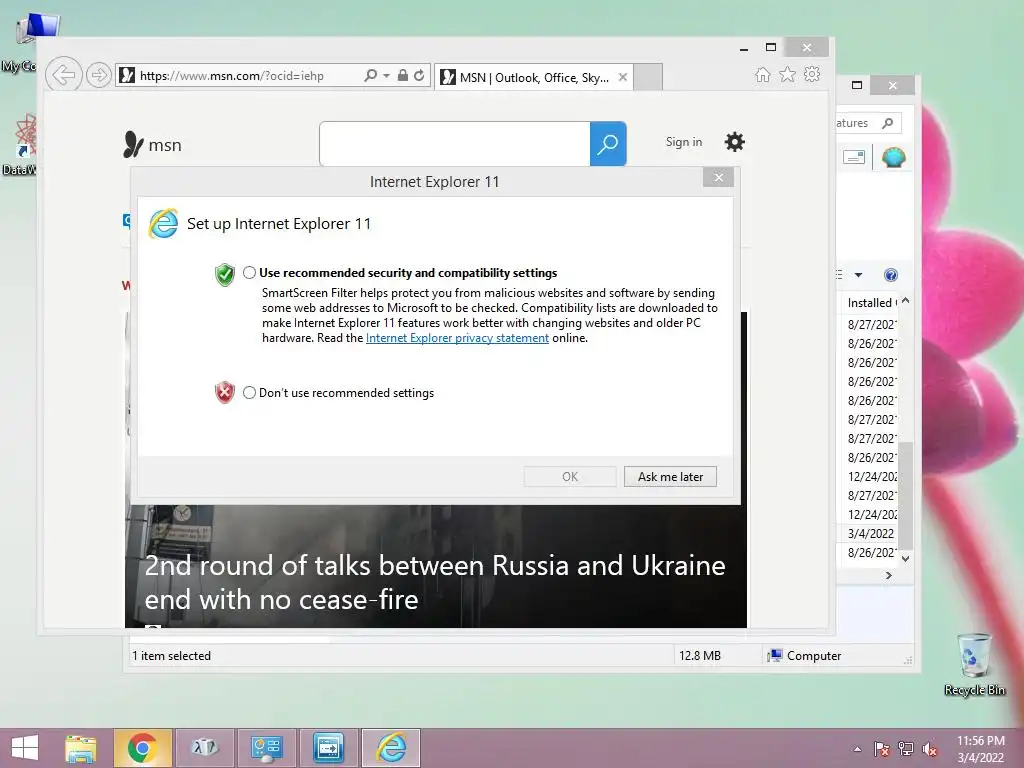Refresh the page with the reload icon

[419, 75]
